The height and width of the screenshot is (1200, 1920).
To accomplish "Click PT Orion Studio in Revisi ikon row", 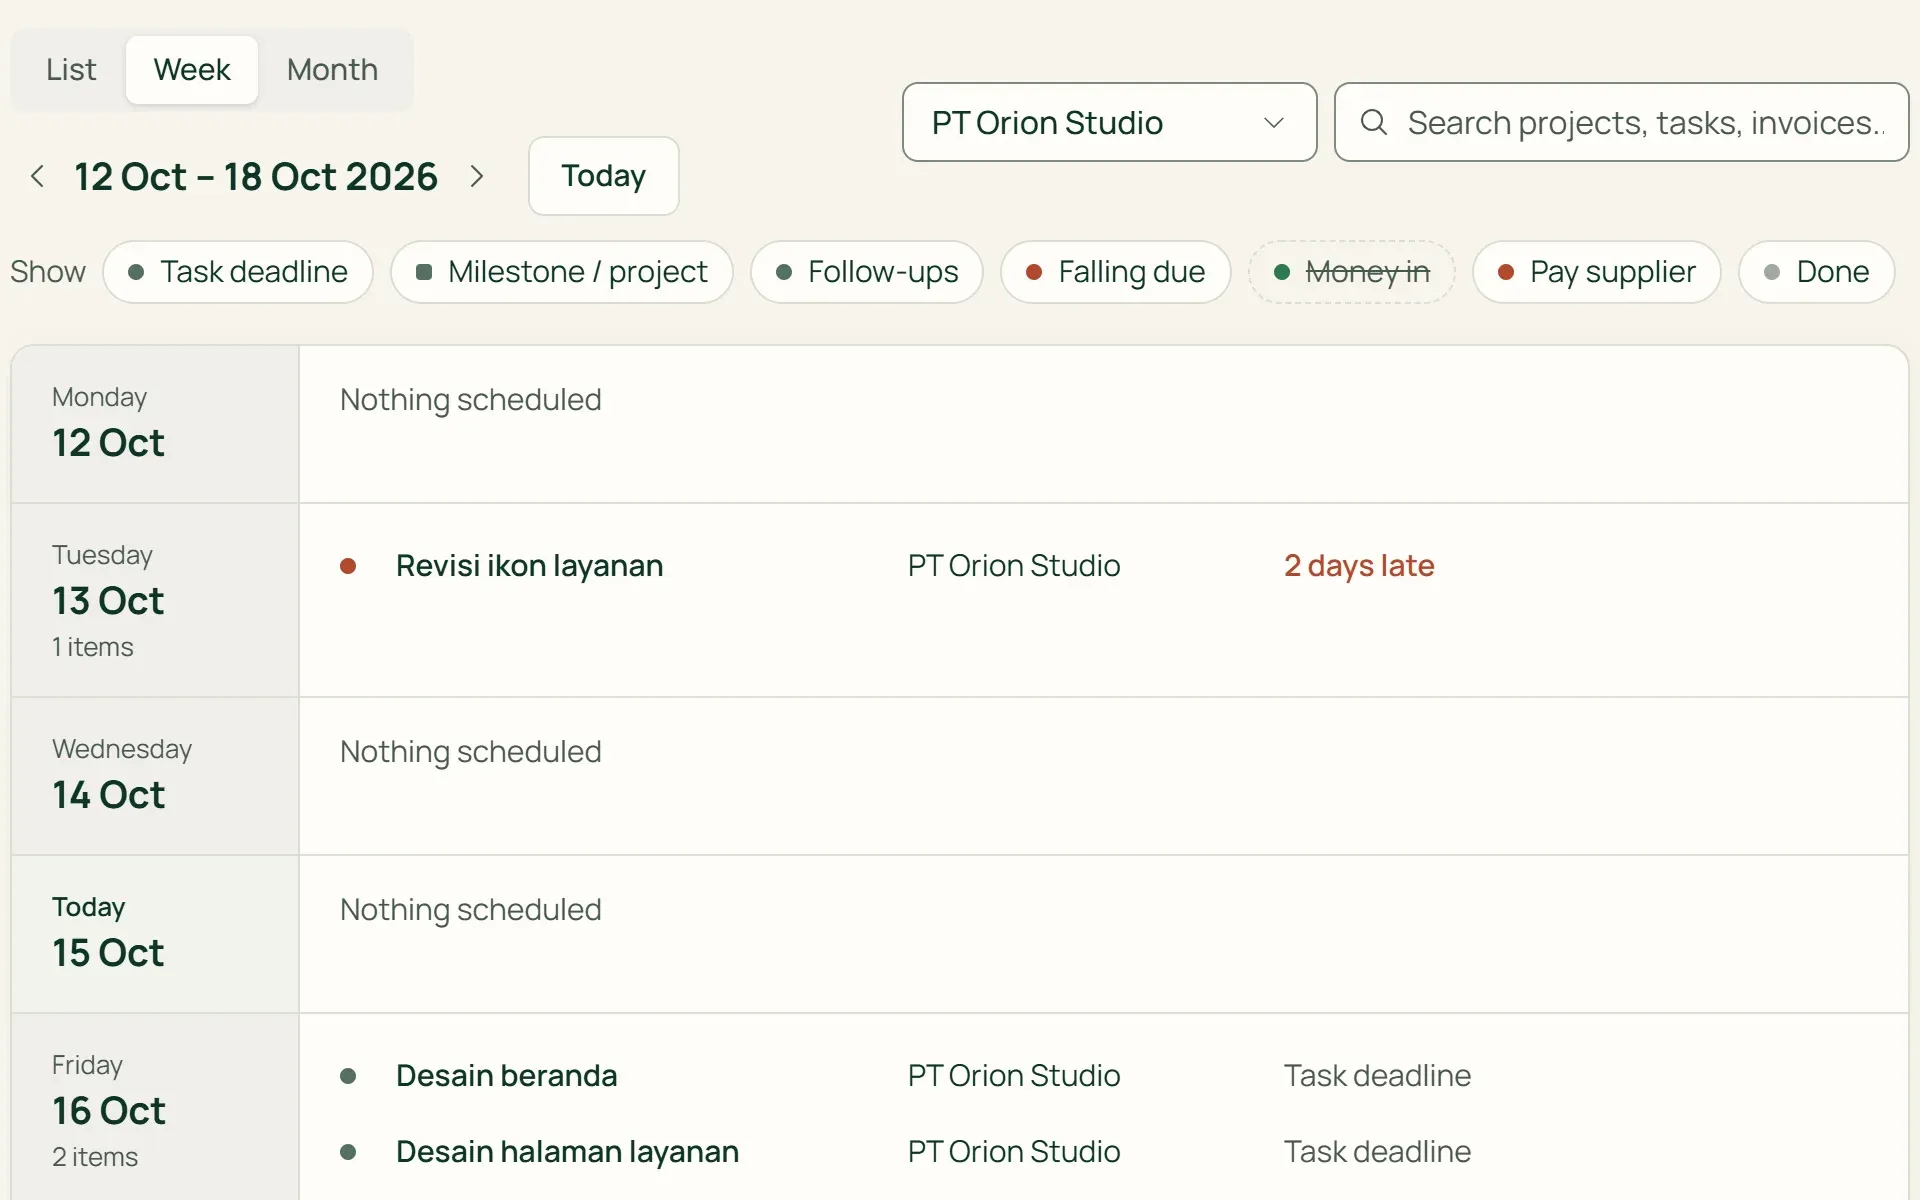I will (1014, 566).
